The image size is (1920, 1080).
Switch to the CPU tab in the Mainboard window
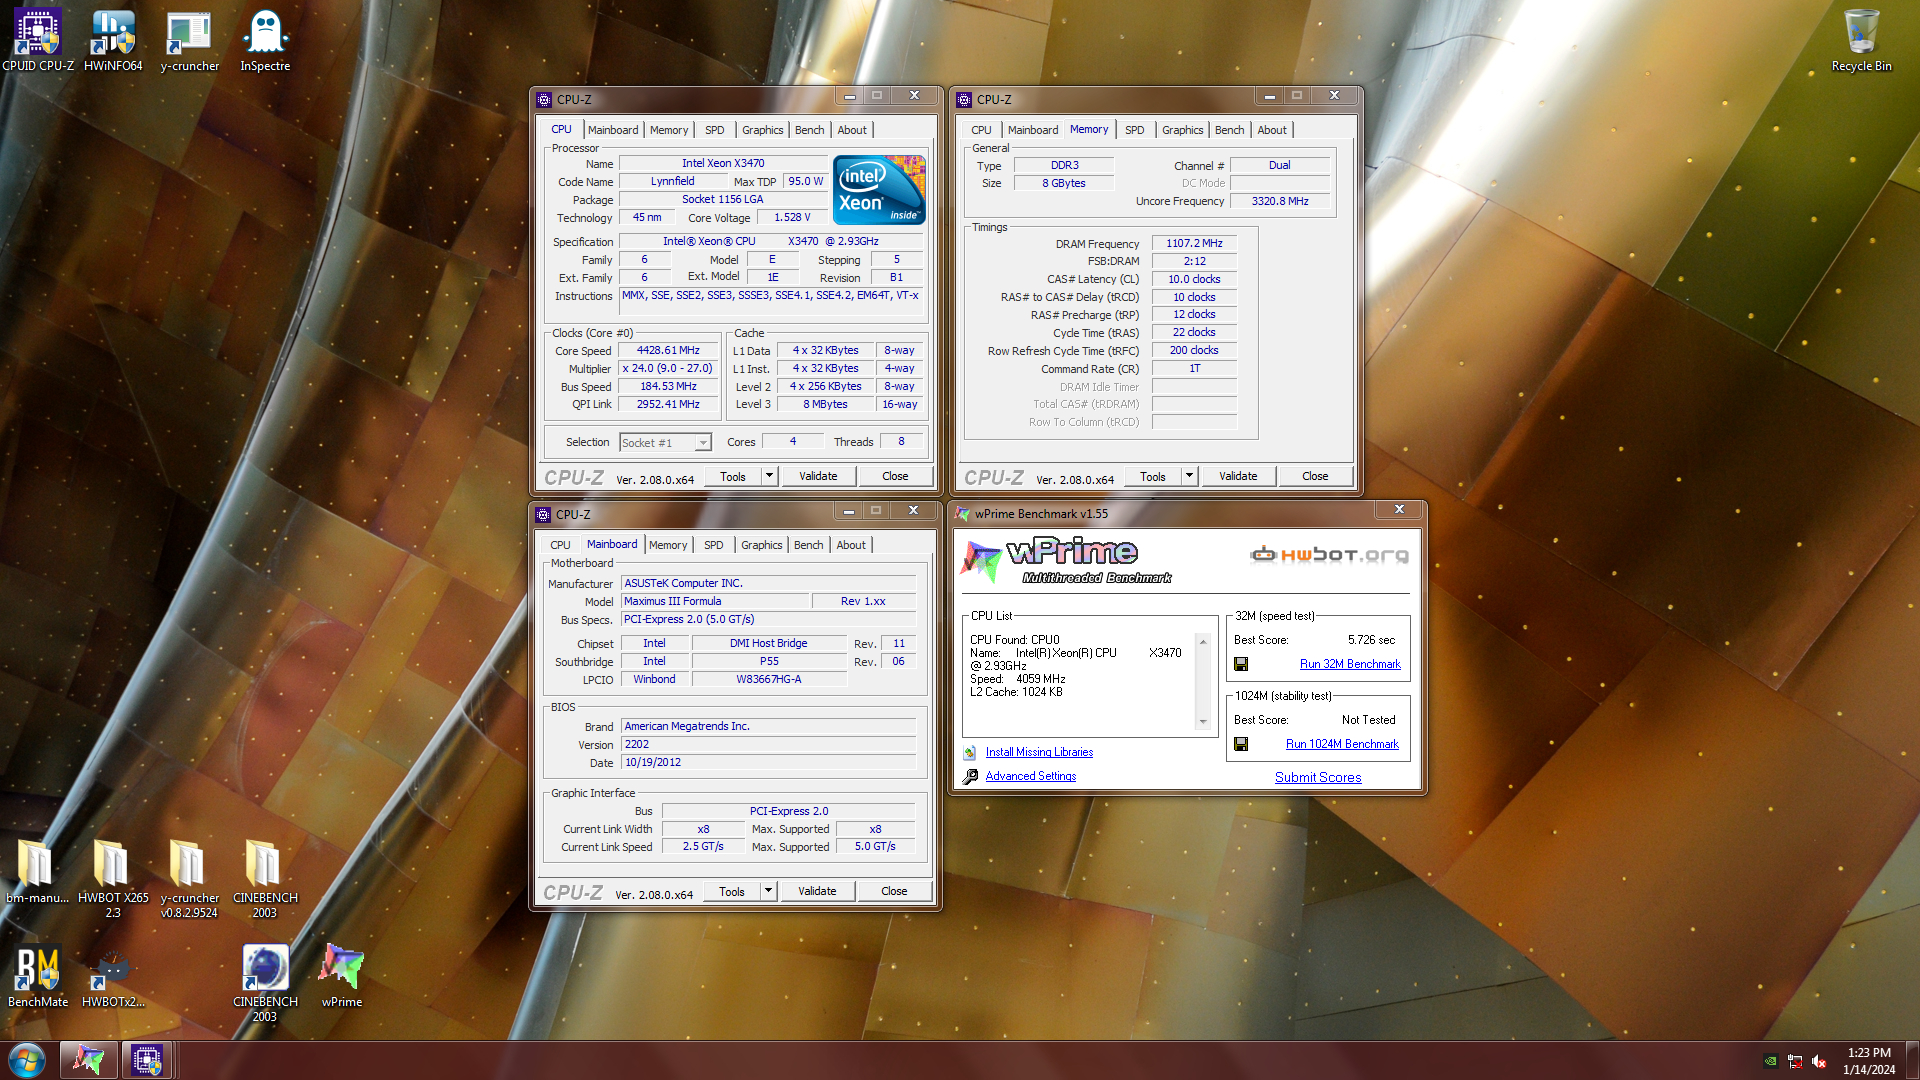point(560,545)
